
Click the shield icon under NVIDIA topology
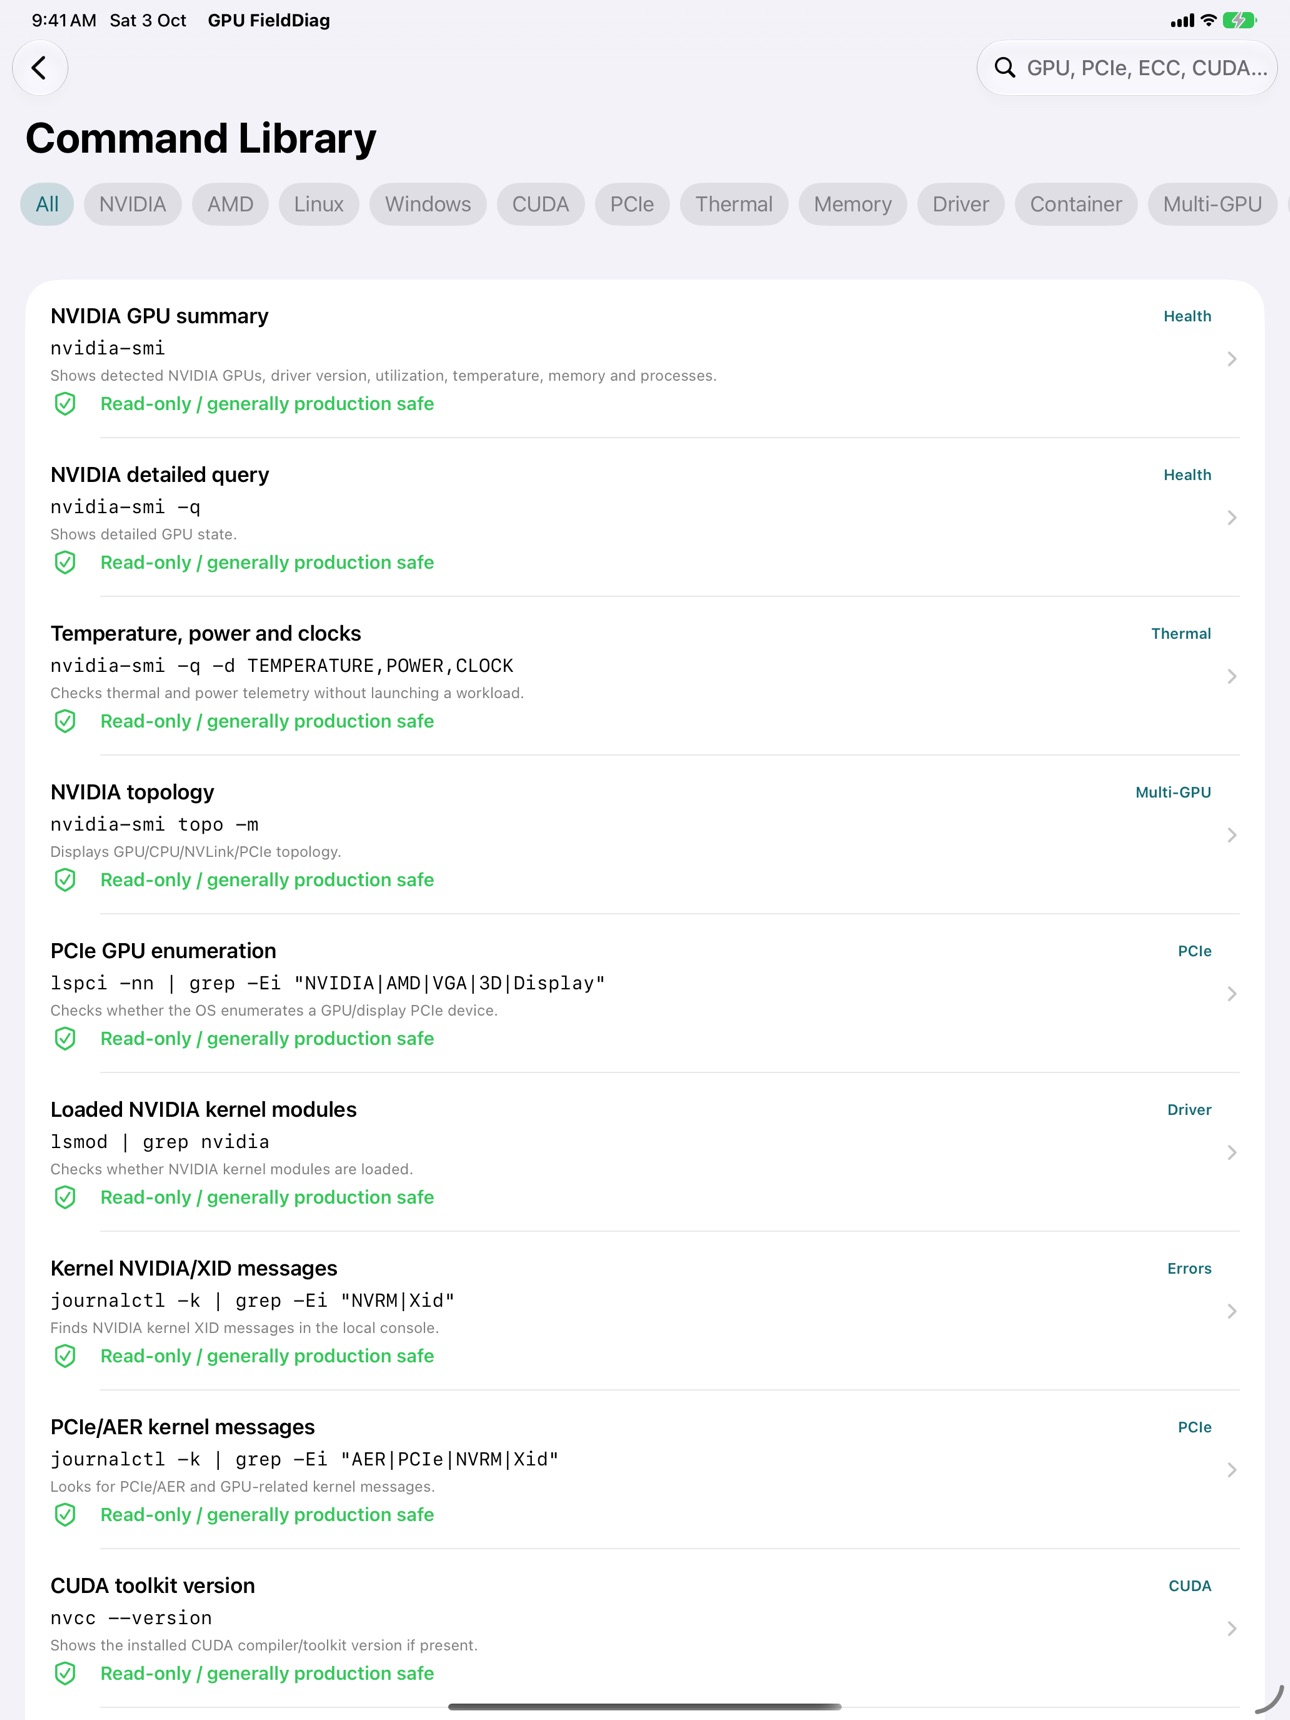(65, 880)
